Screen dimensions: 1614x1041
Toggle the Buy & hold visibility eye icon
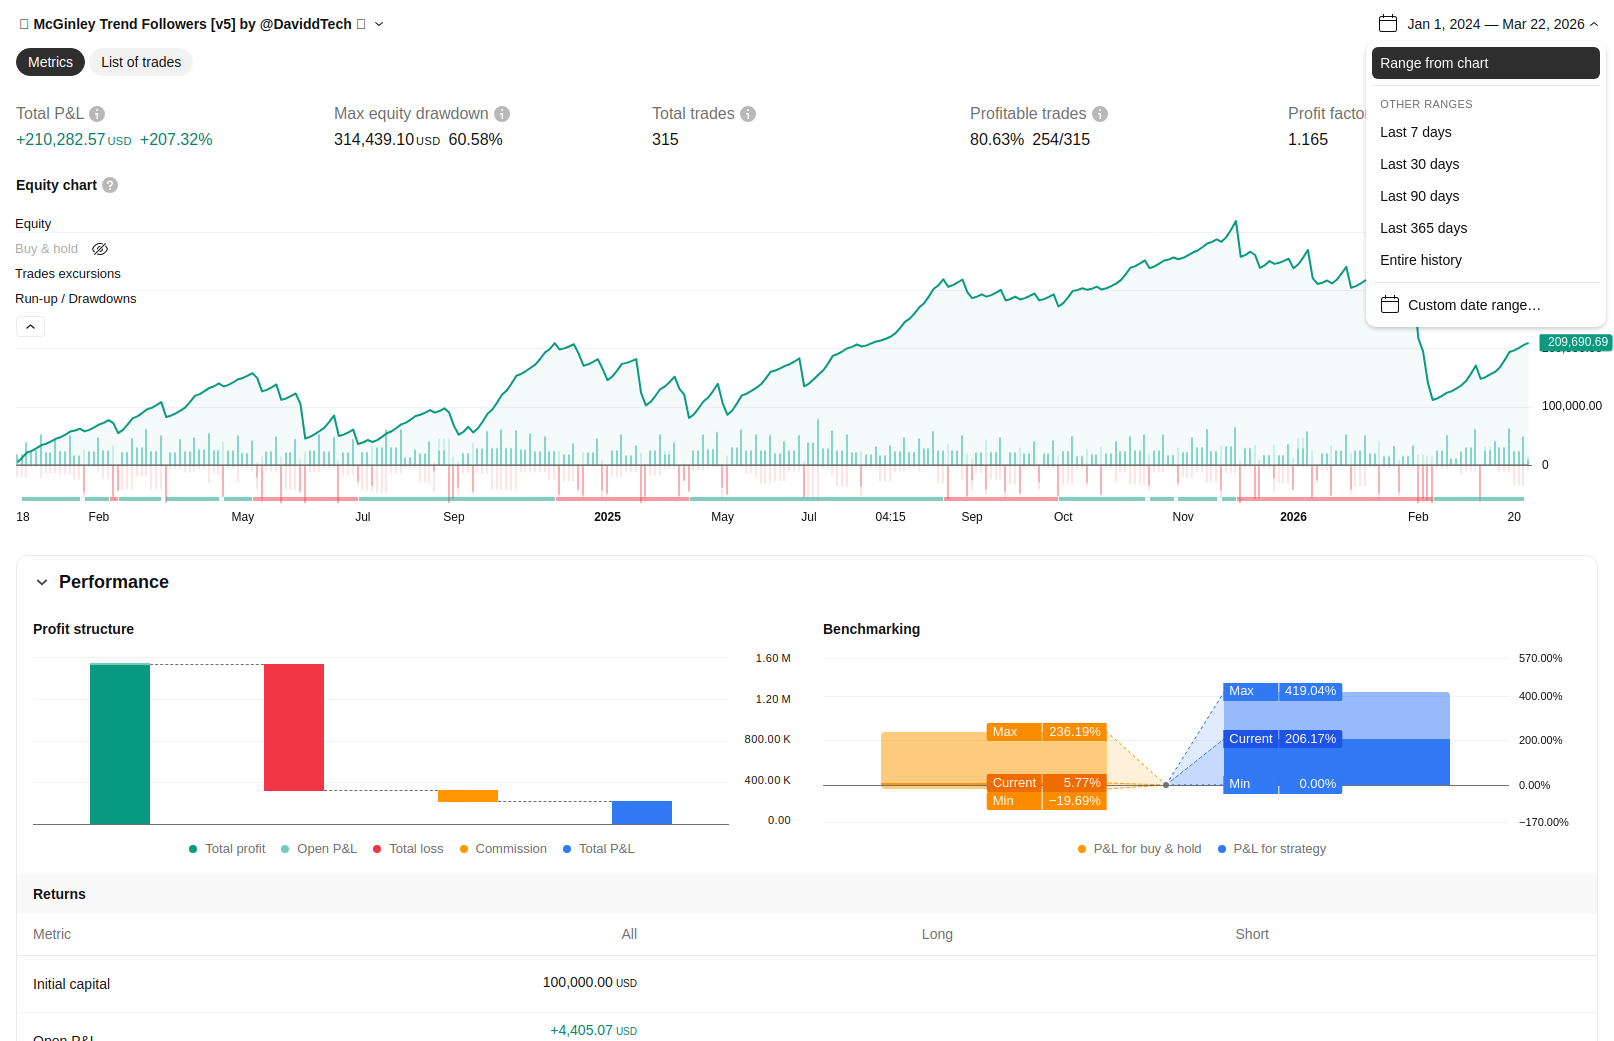[x=100, y=249]
